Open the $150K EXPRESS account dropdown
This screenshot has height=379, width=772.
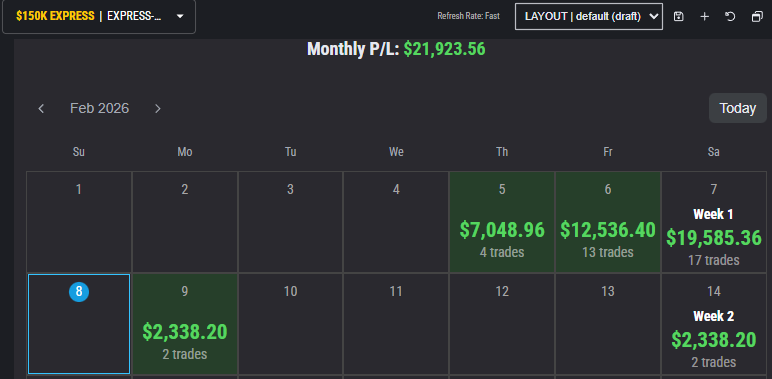[x=99, y=16]
